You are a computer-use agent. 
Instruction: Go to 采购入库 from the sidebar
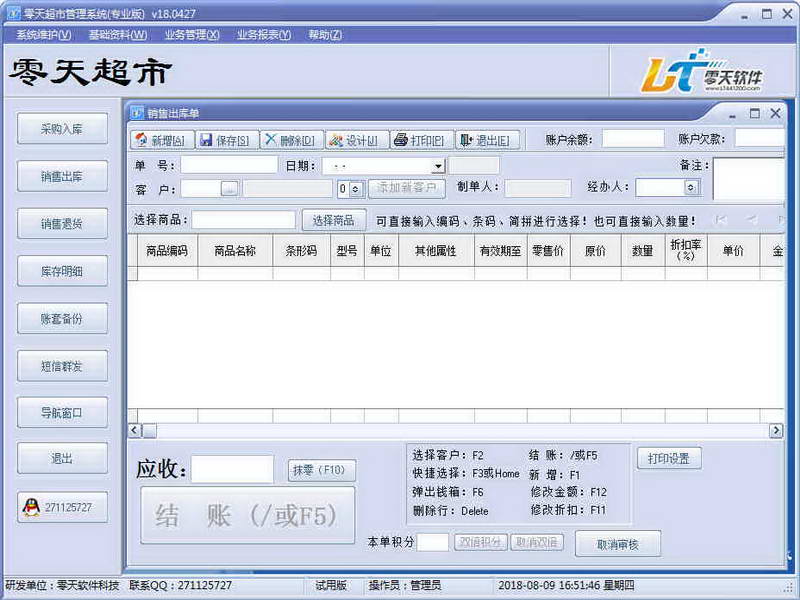click(63, 129)
